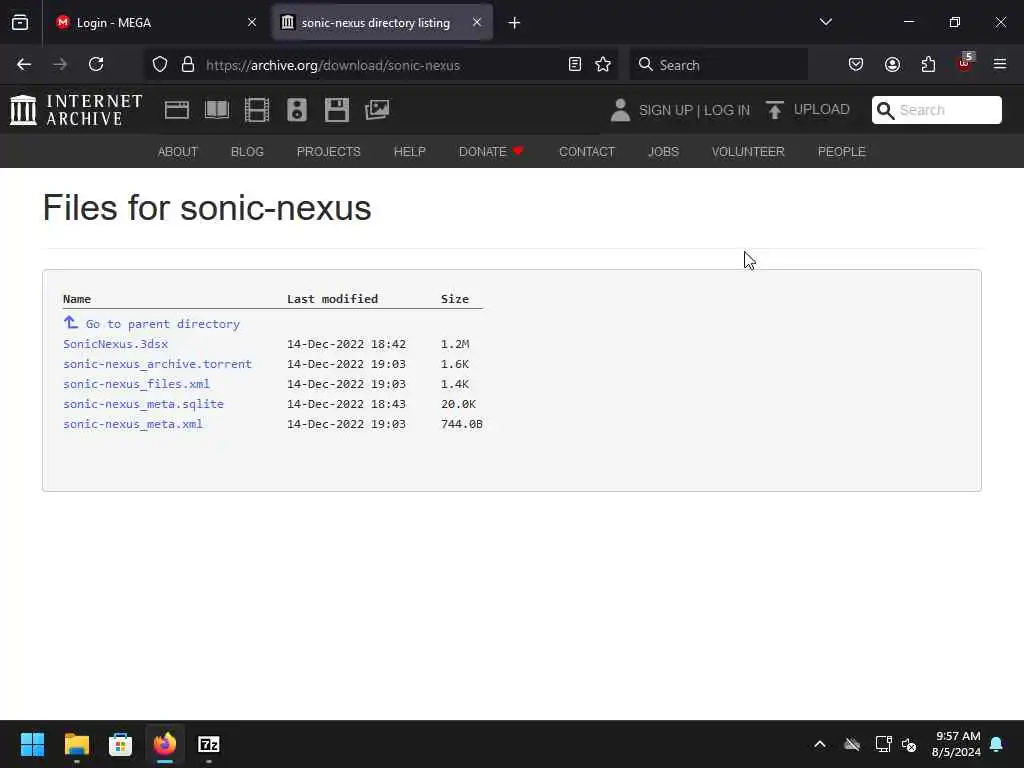Click the 744.0B size value
Image resolution: width=1024 pixels, height=768 pixels.
click(462, 424)
